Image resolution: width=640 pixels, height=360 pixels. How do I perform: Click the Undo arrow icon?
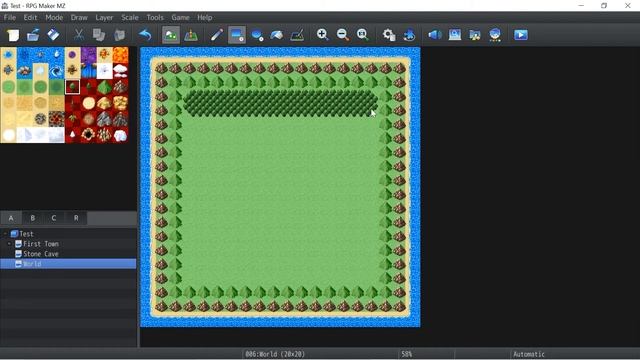[x=145, y=35]
